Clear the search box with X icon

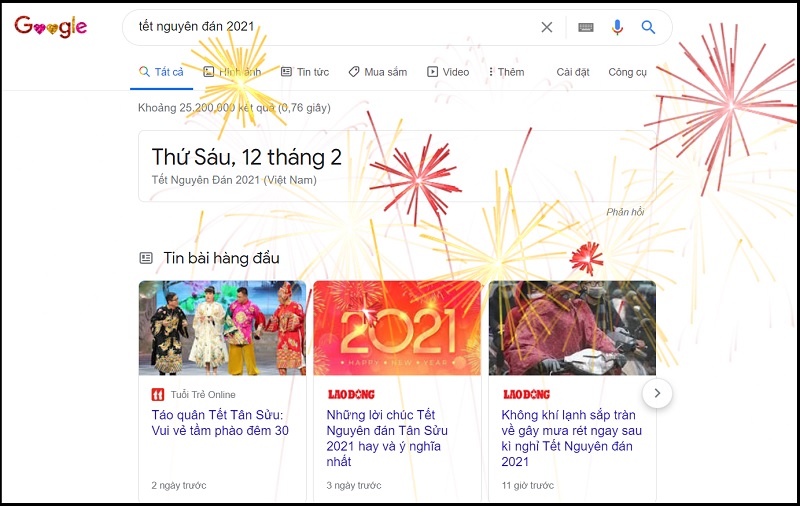coord(546,27)
